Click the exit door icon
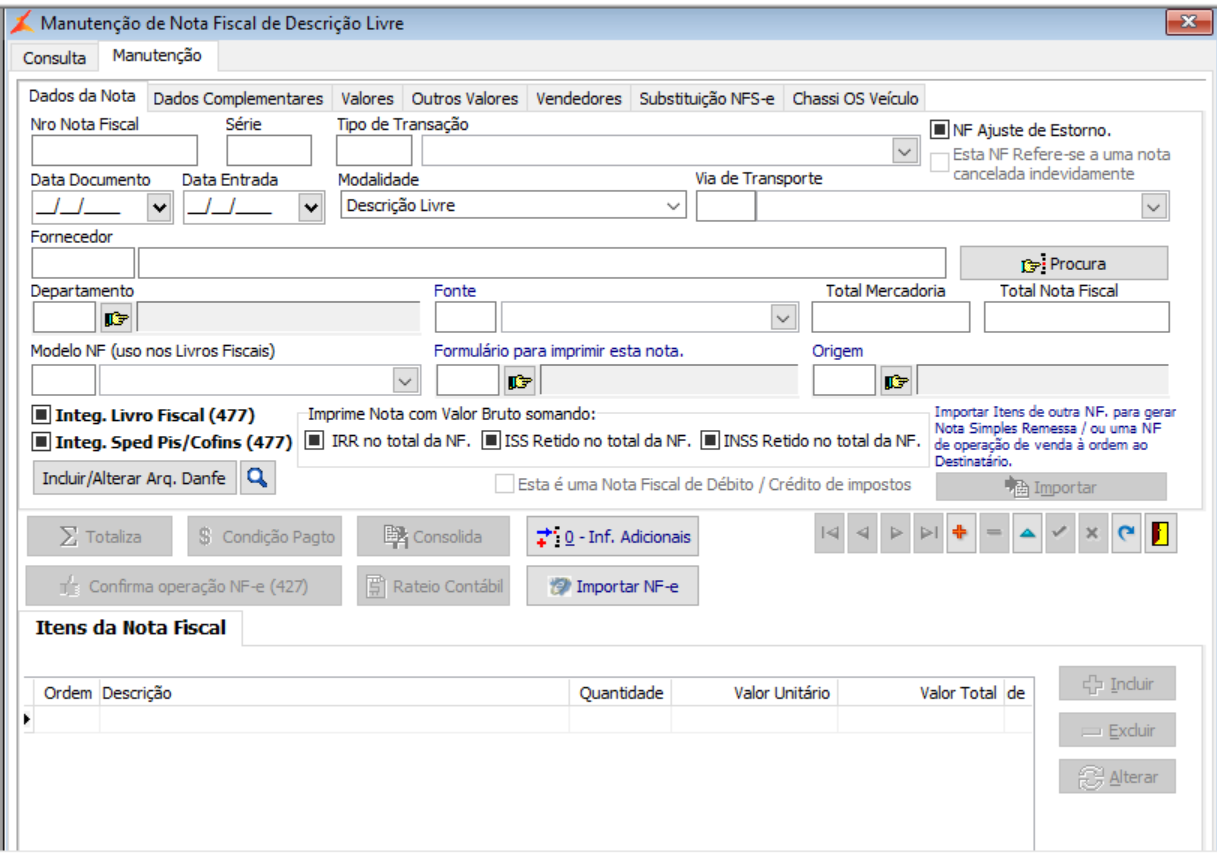1217x853 pixels. (1159, 534)
